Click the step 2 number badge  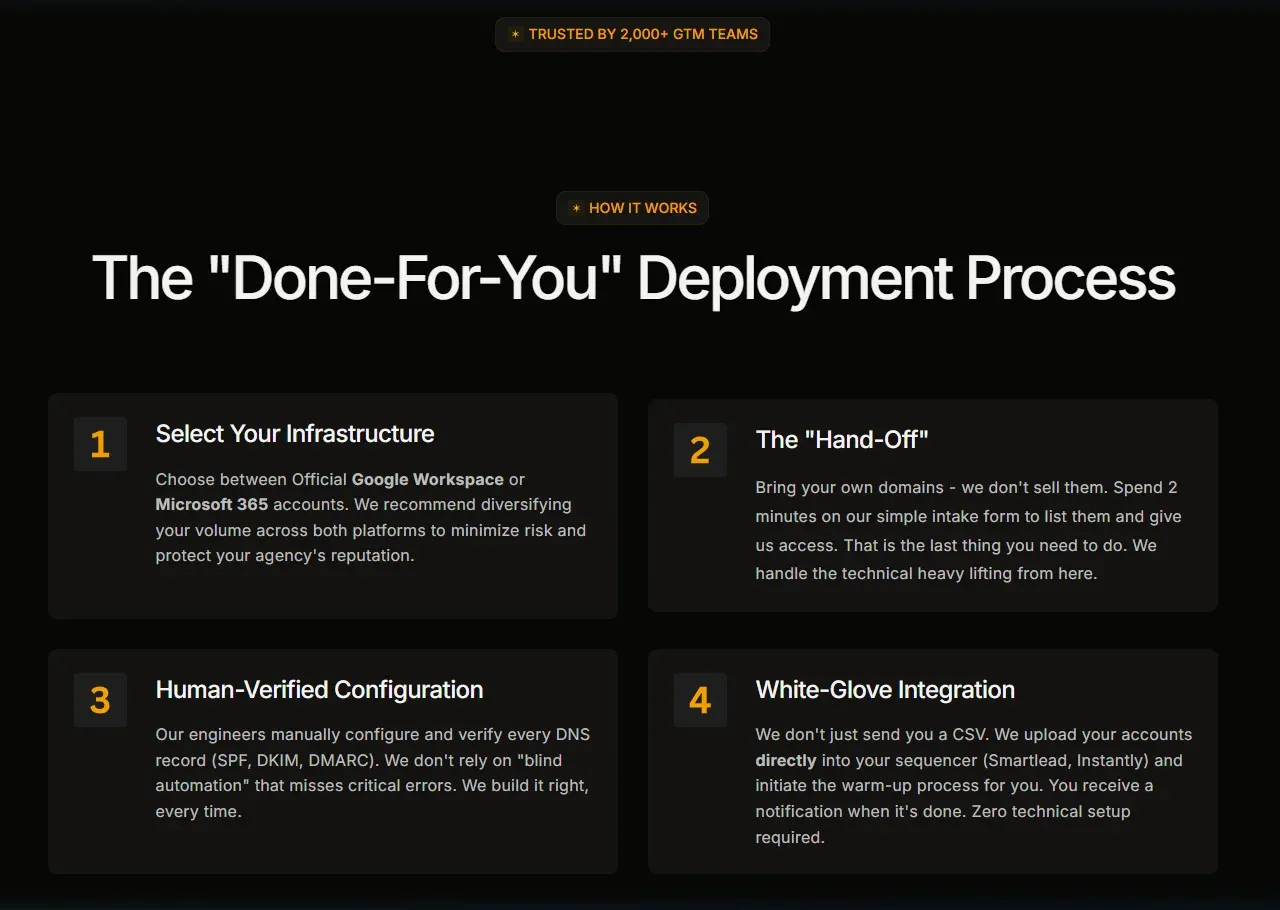(x=700, y=450)
